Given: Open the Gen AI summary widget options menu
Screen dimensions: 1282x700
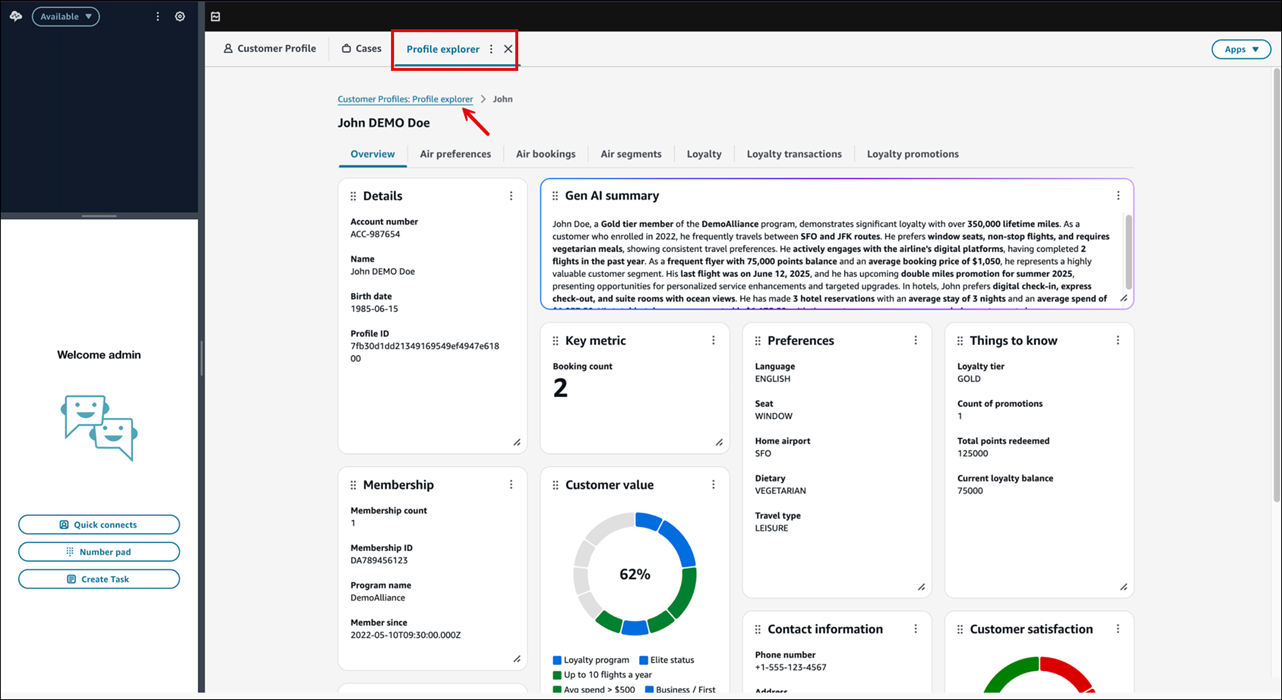Looking at the screenshot, I should click(x=1117, y=195).
